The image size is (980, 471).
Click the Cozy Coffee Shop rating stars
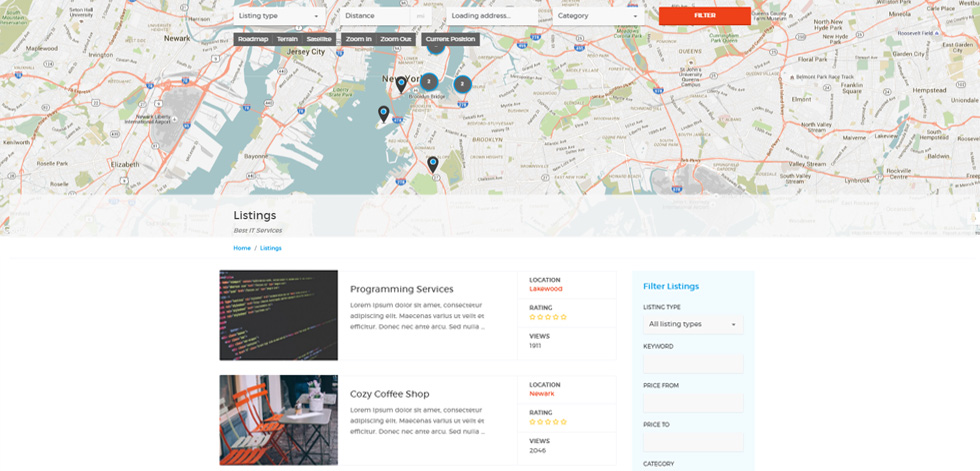pyautogui.click(x=548, y=422)
